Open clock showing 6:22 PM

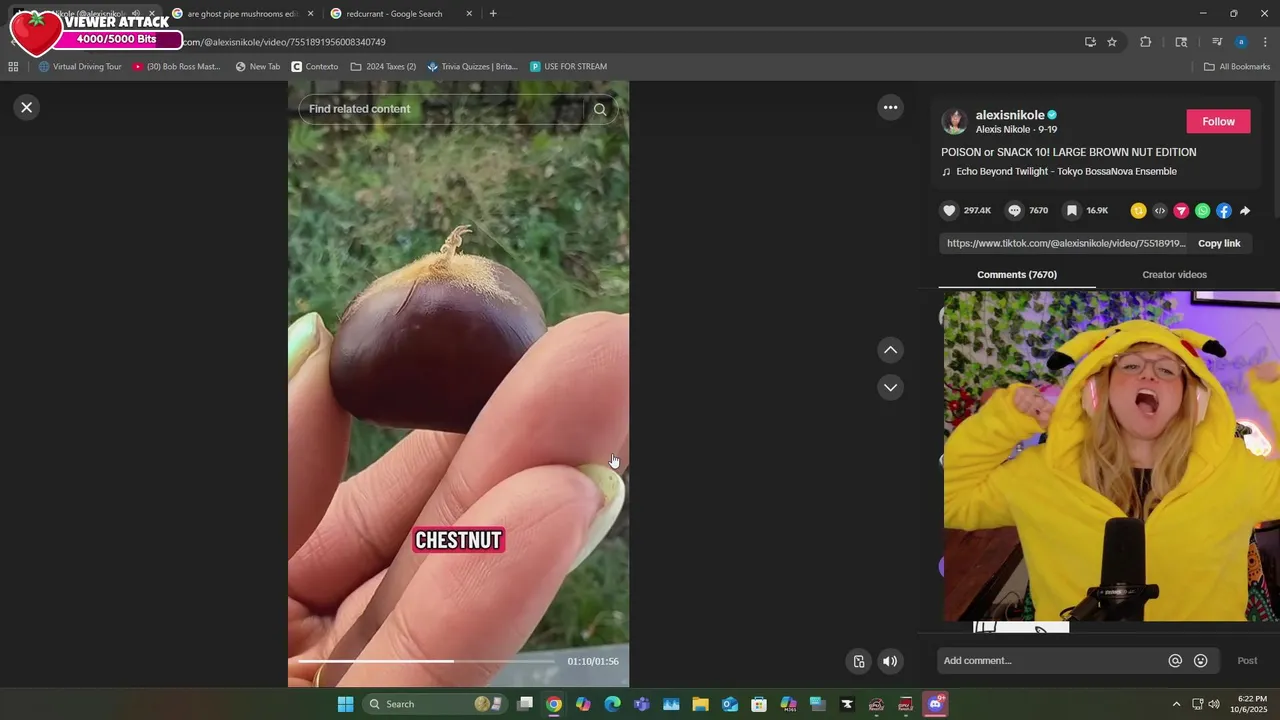click(1252, 704)
